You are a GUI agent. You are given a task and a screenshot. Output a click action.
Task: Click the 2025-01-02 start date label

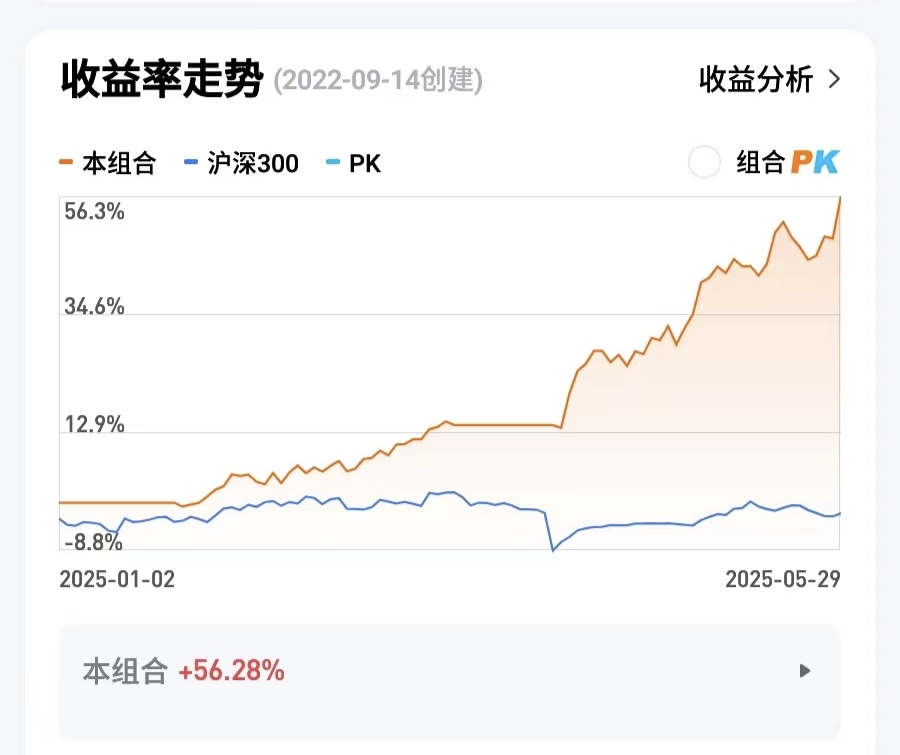117,579
